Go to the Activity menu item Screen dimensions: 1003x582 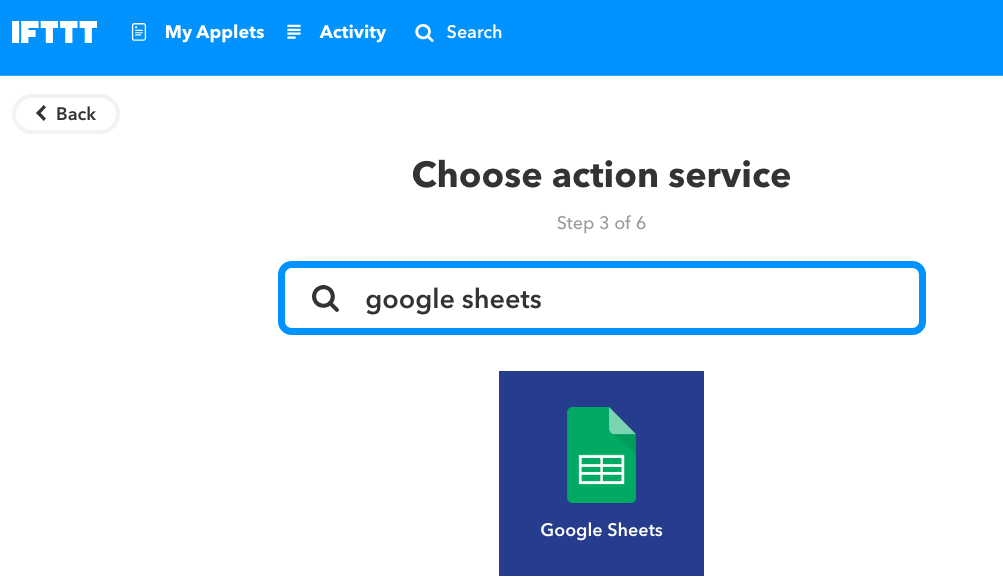coord(352,32)
